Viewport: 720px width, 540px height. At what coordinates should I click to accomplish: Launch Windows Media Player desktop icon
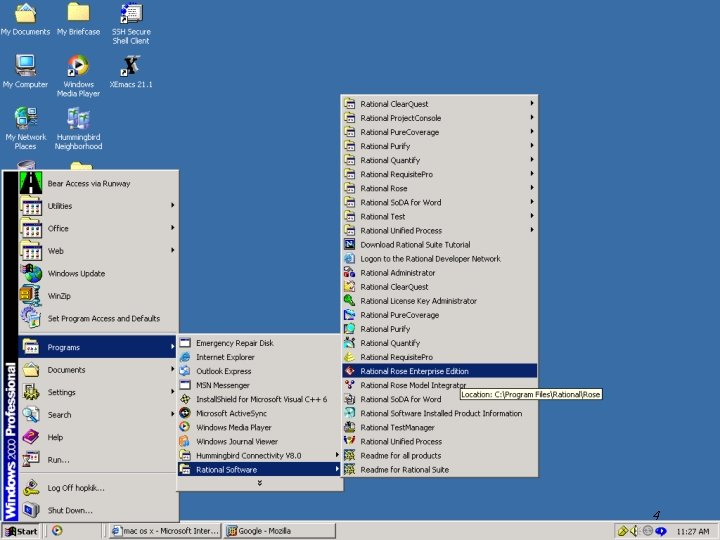(79, 76)
